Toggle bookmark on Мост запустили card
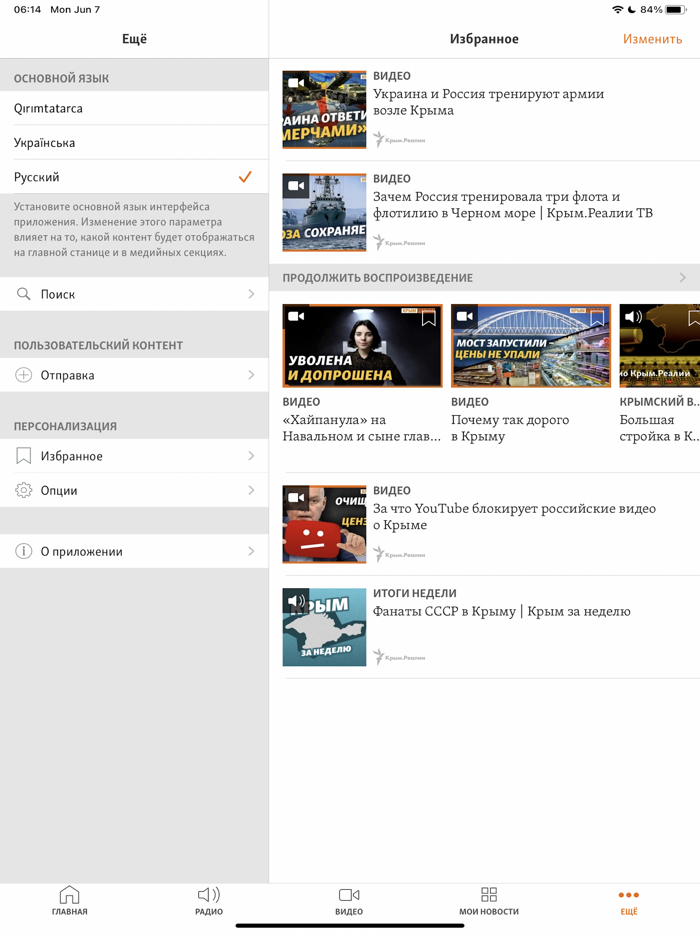This screenshot has width=700, height=934. pyautogui.click(x=597, y=318)
